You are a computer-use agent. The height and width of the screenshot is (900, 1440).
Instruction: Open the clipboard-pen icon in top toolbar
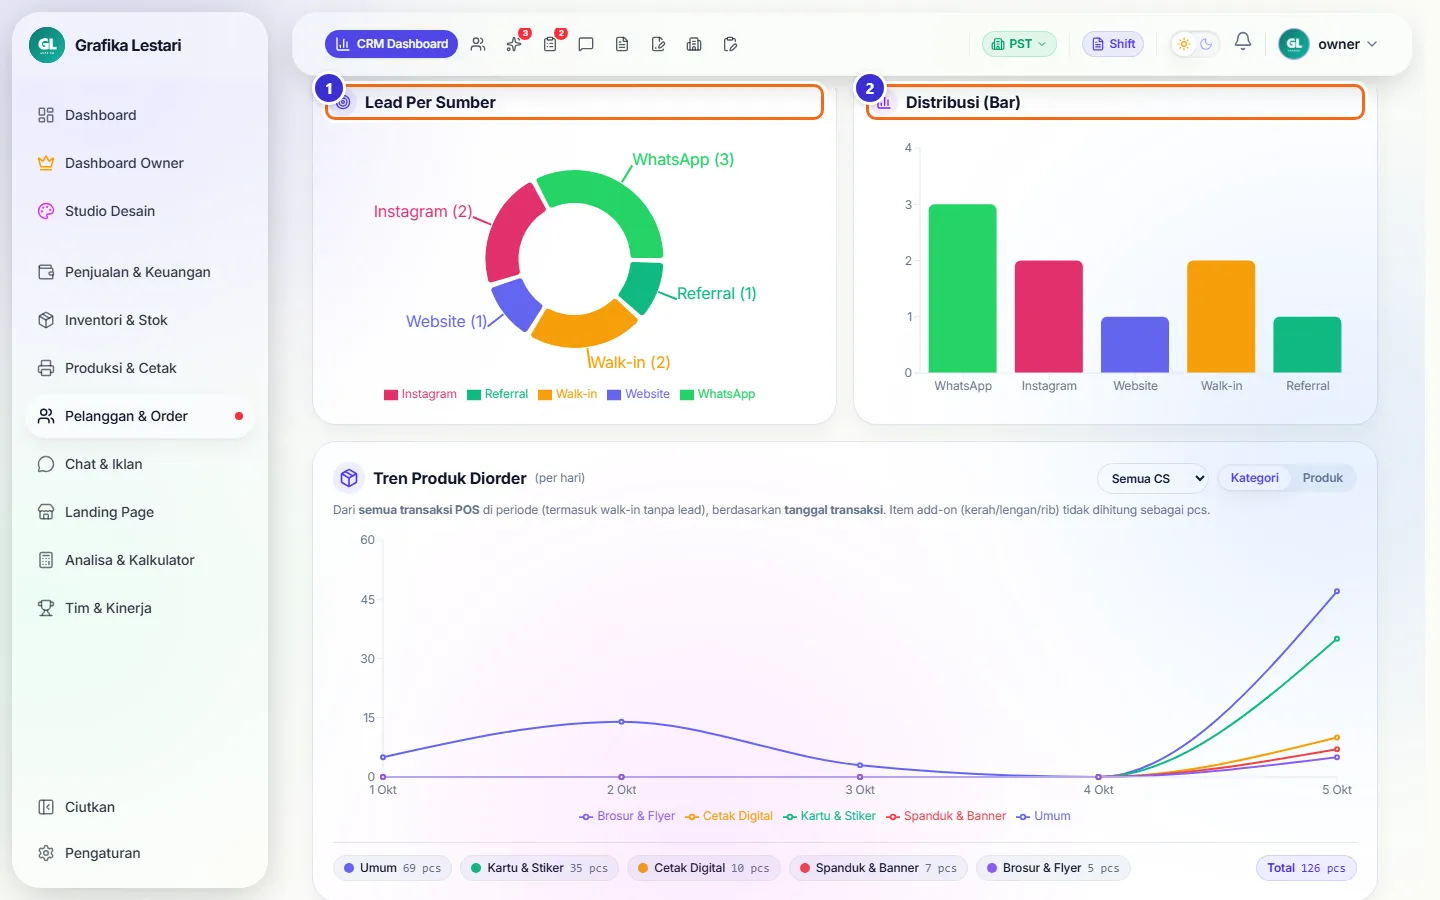pos(730,44)
